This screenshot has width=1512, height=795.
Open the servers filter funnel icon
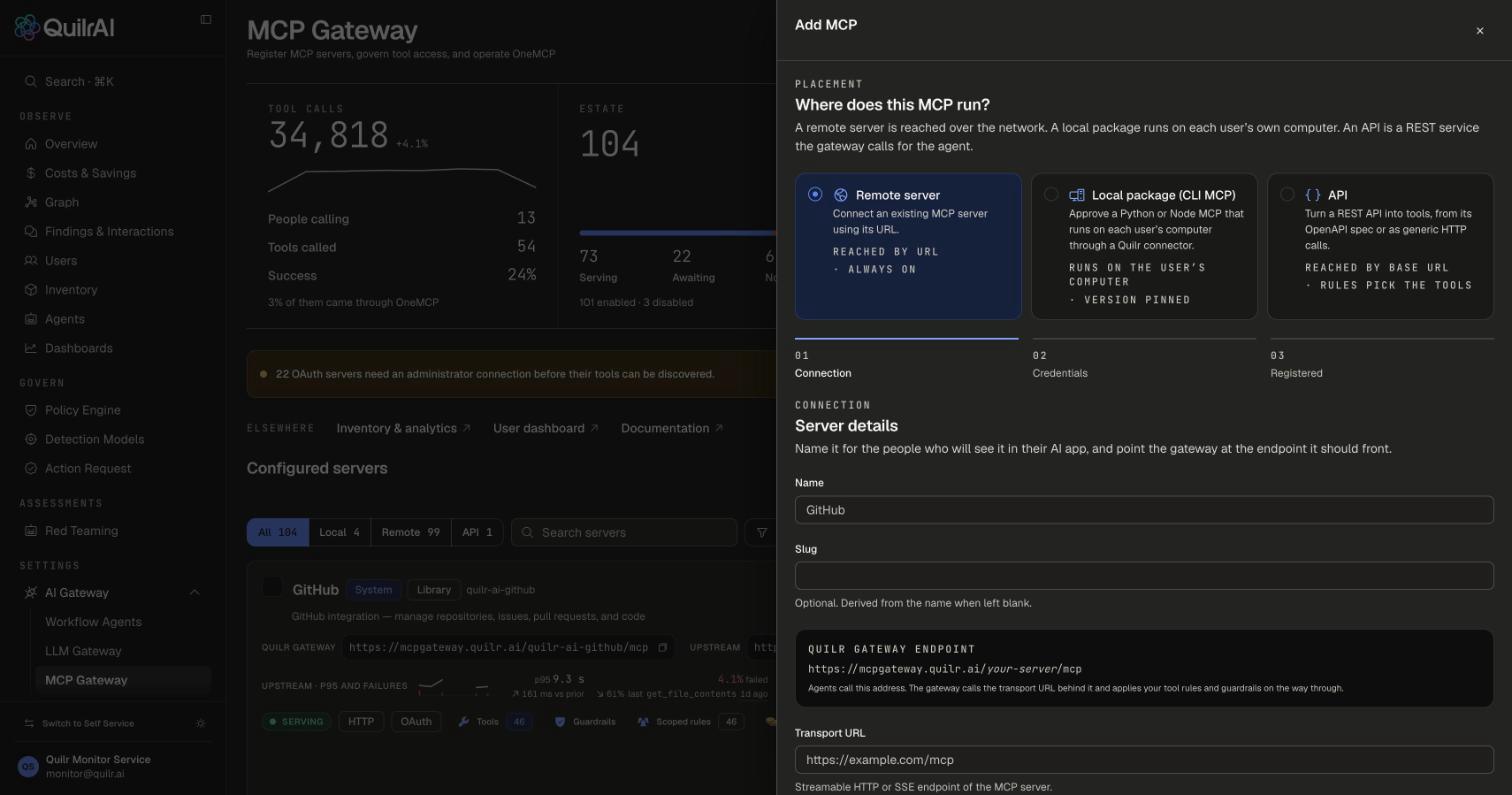click(x=762, y=532)
